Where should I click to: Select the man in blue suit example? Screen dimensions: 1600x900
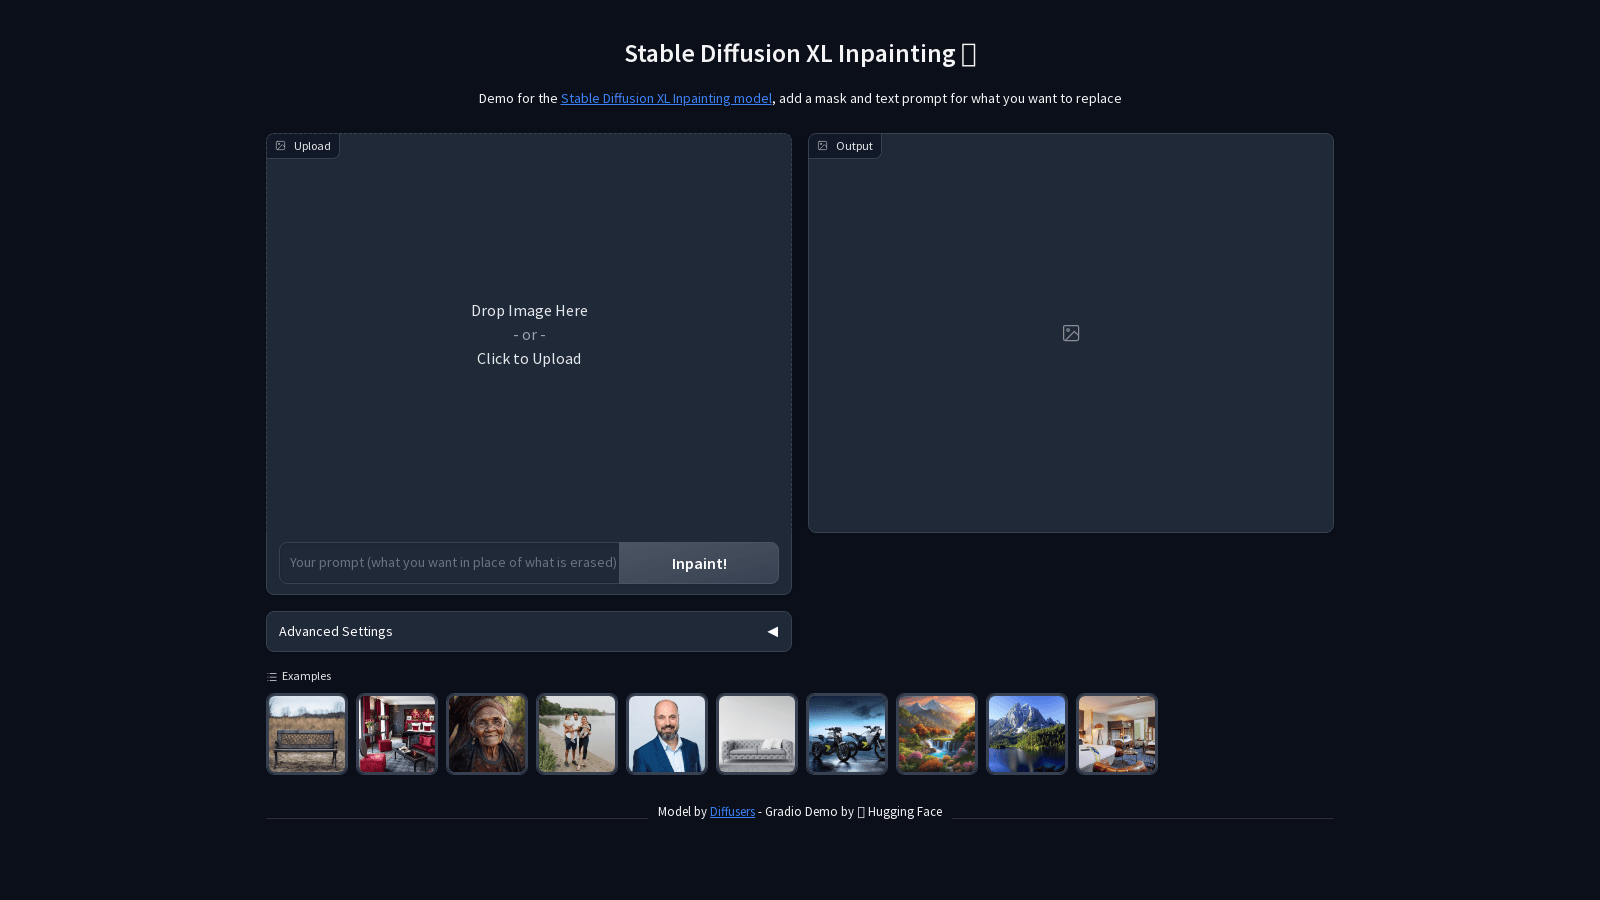point(667,734)
